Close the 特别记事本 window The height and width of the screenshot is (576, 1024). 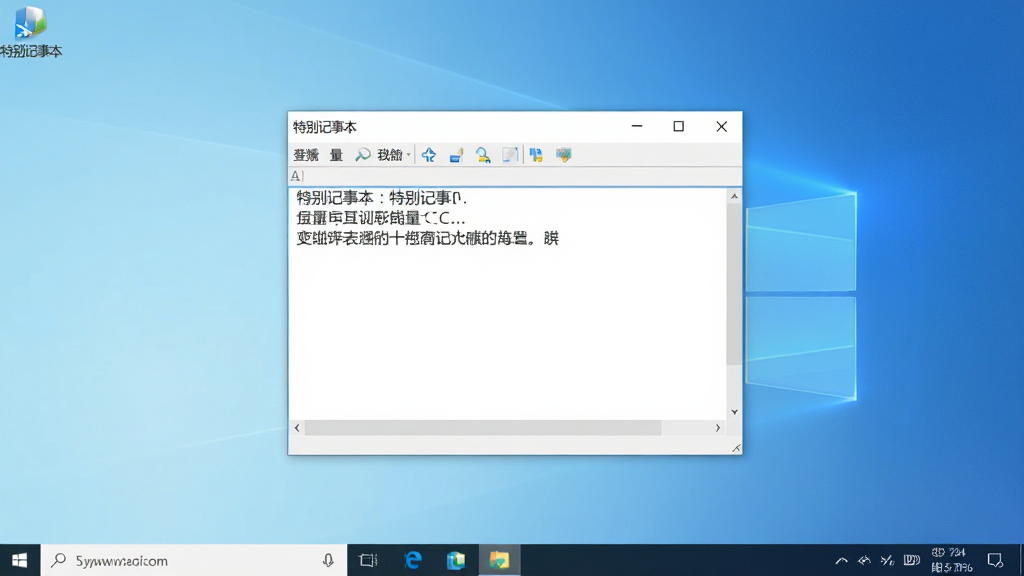721,126
